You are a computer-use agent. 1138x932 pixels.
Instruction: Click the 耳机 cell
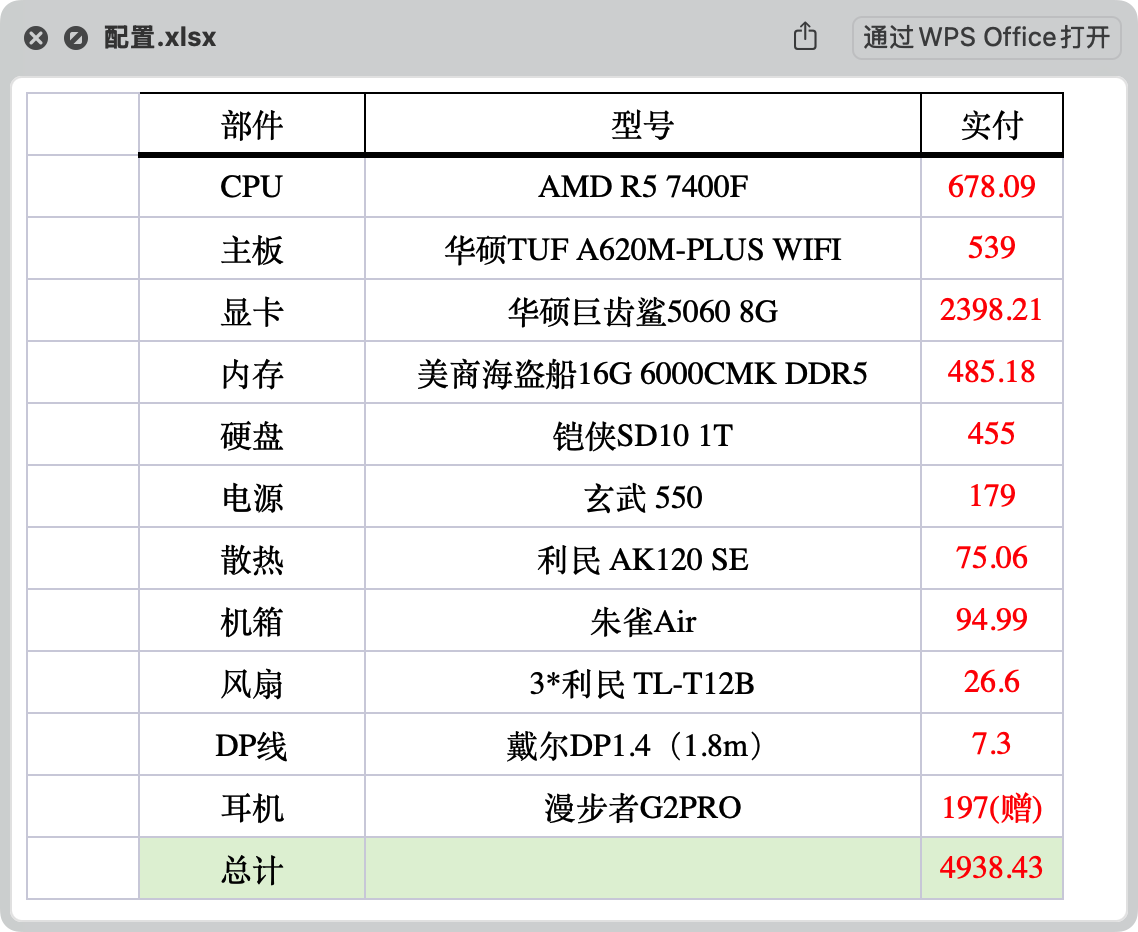point(252,806)
